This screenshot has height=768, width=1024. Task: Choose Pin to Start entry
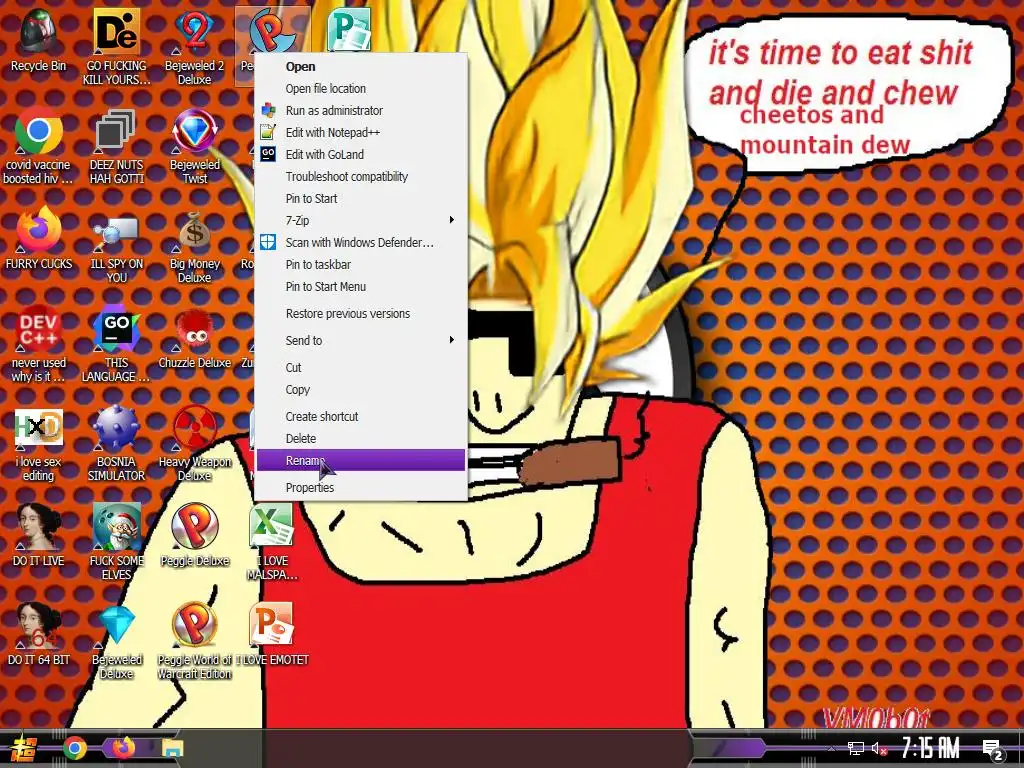click(x=360, y=199)
